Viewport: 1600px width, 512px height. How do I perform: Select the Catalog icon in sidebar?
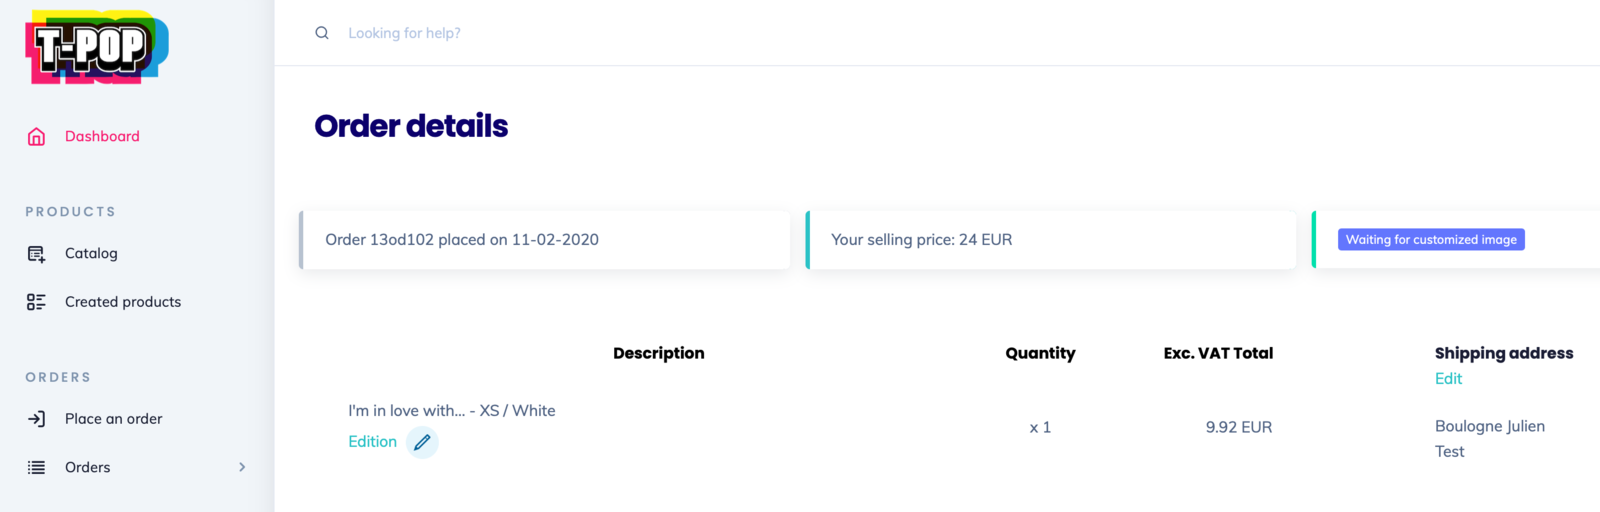coord(36,254)
